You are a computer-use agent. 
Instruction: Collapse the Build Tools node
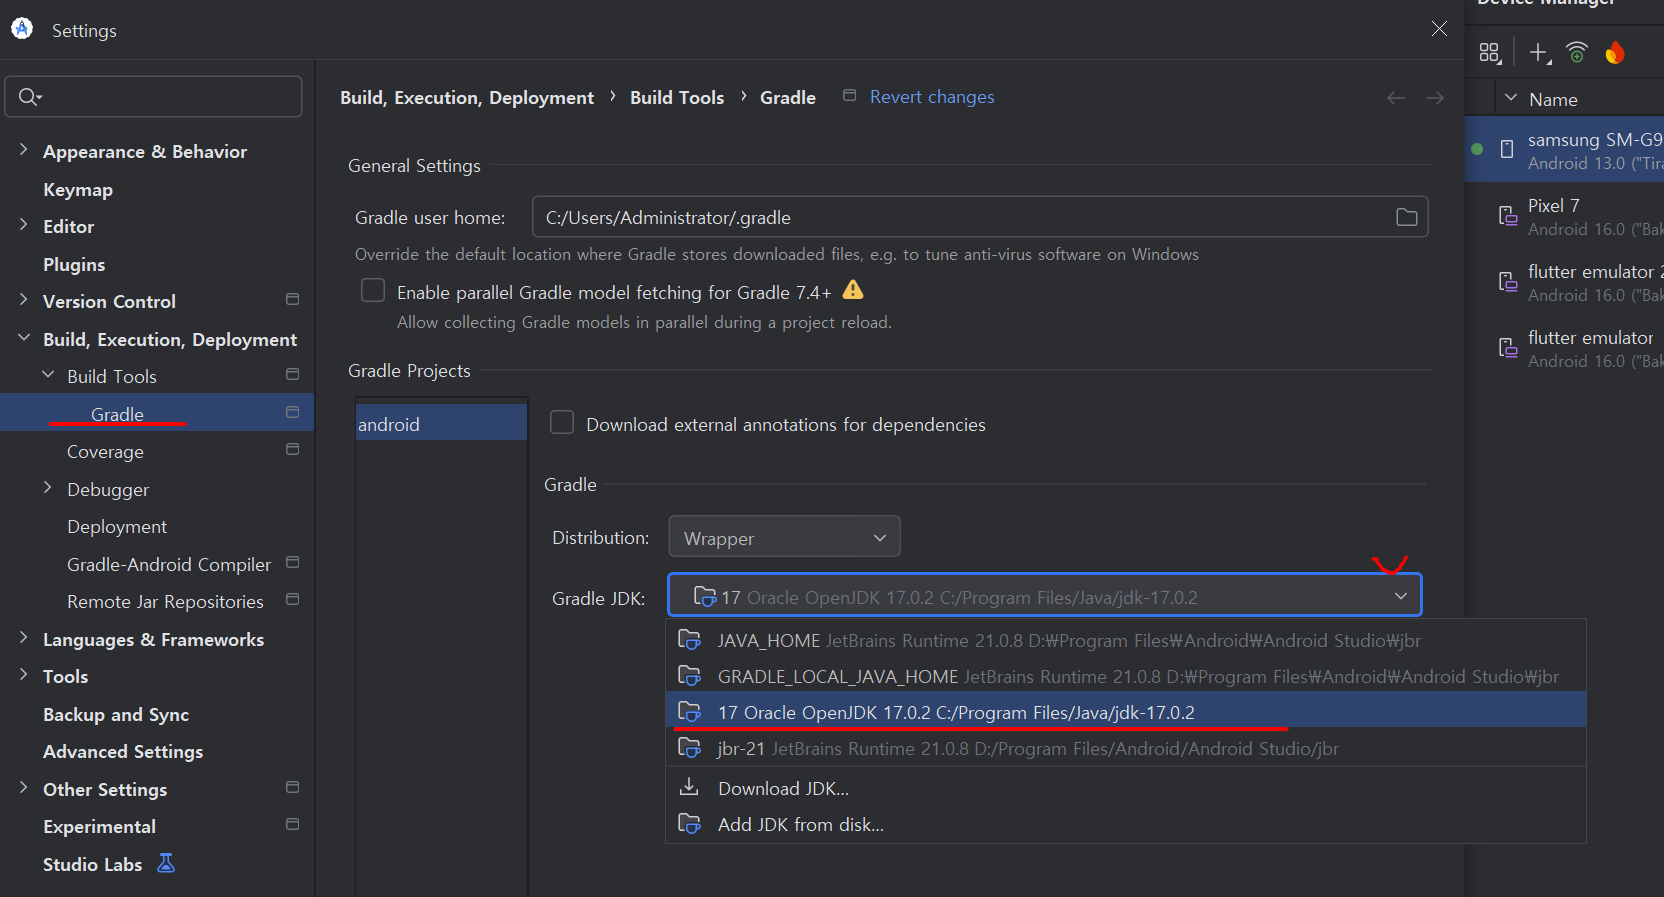pyautogui.click(x=48, y=374)
